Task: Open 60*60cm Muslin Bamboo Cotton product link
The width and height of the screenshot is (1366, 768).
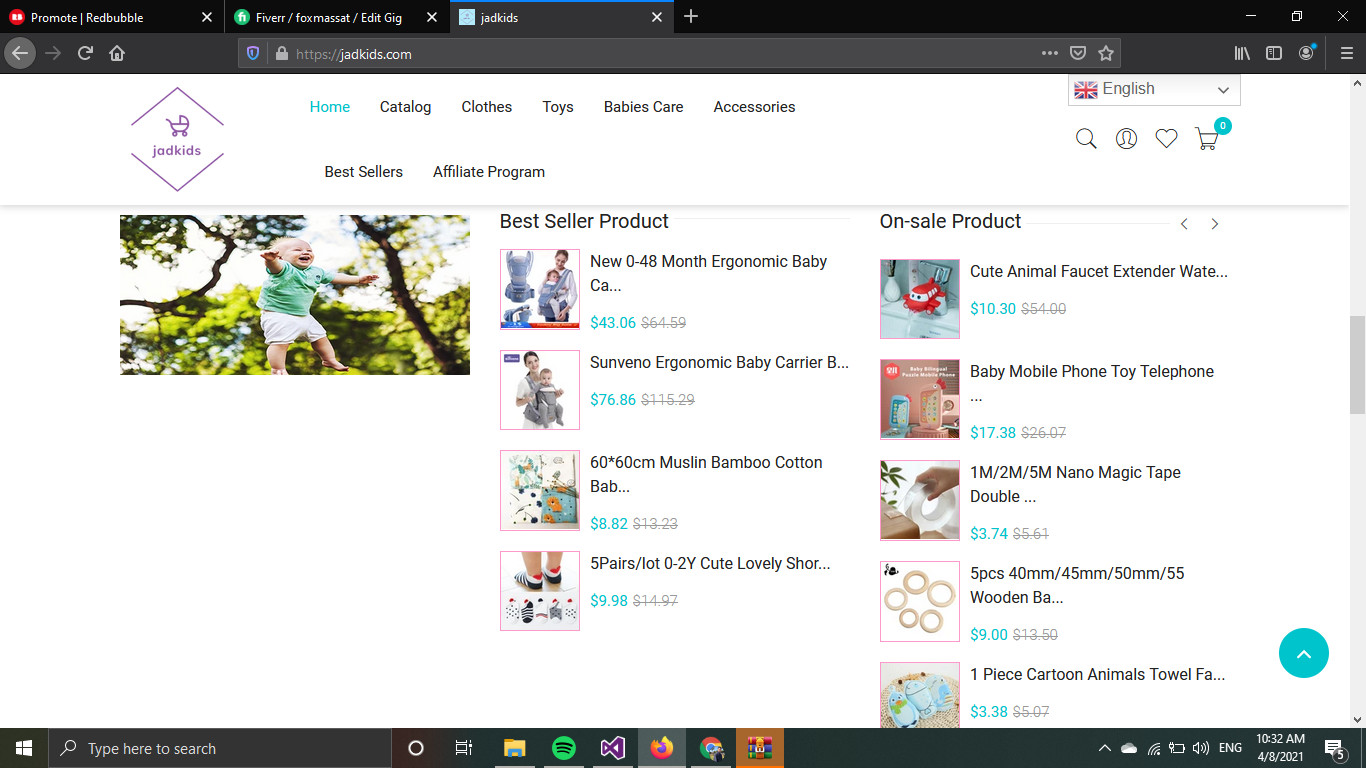Action: (706, 474)
